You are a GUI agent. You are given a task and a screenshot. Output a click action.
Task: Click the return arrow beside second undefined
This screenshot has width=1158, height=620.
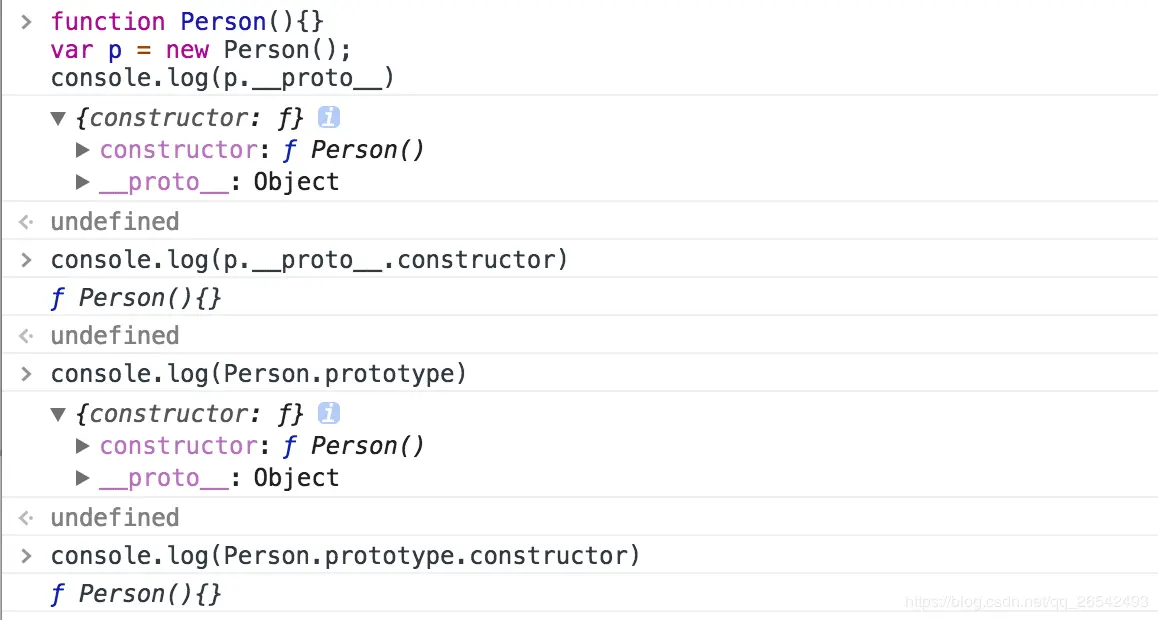(27, 336)
